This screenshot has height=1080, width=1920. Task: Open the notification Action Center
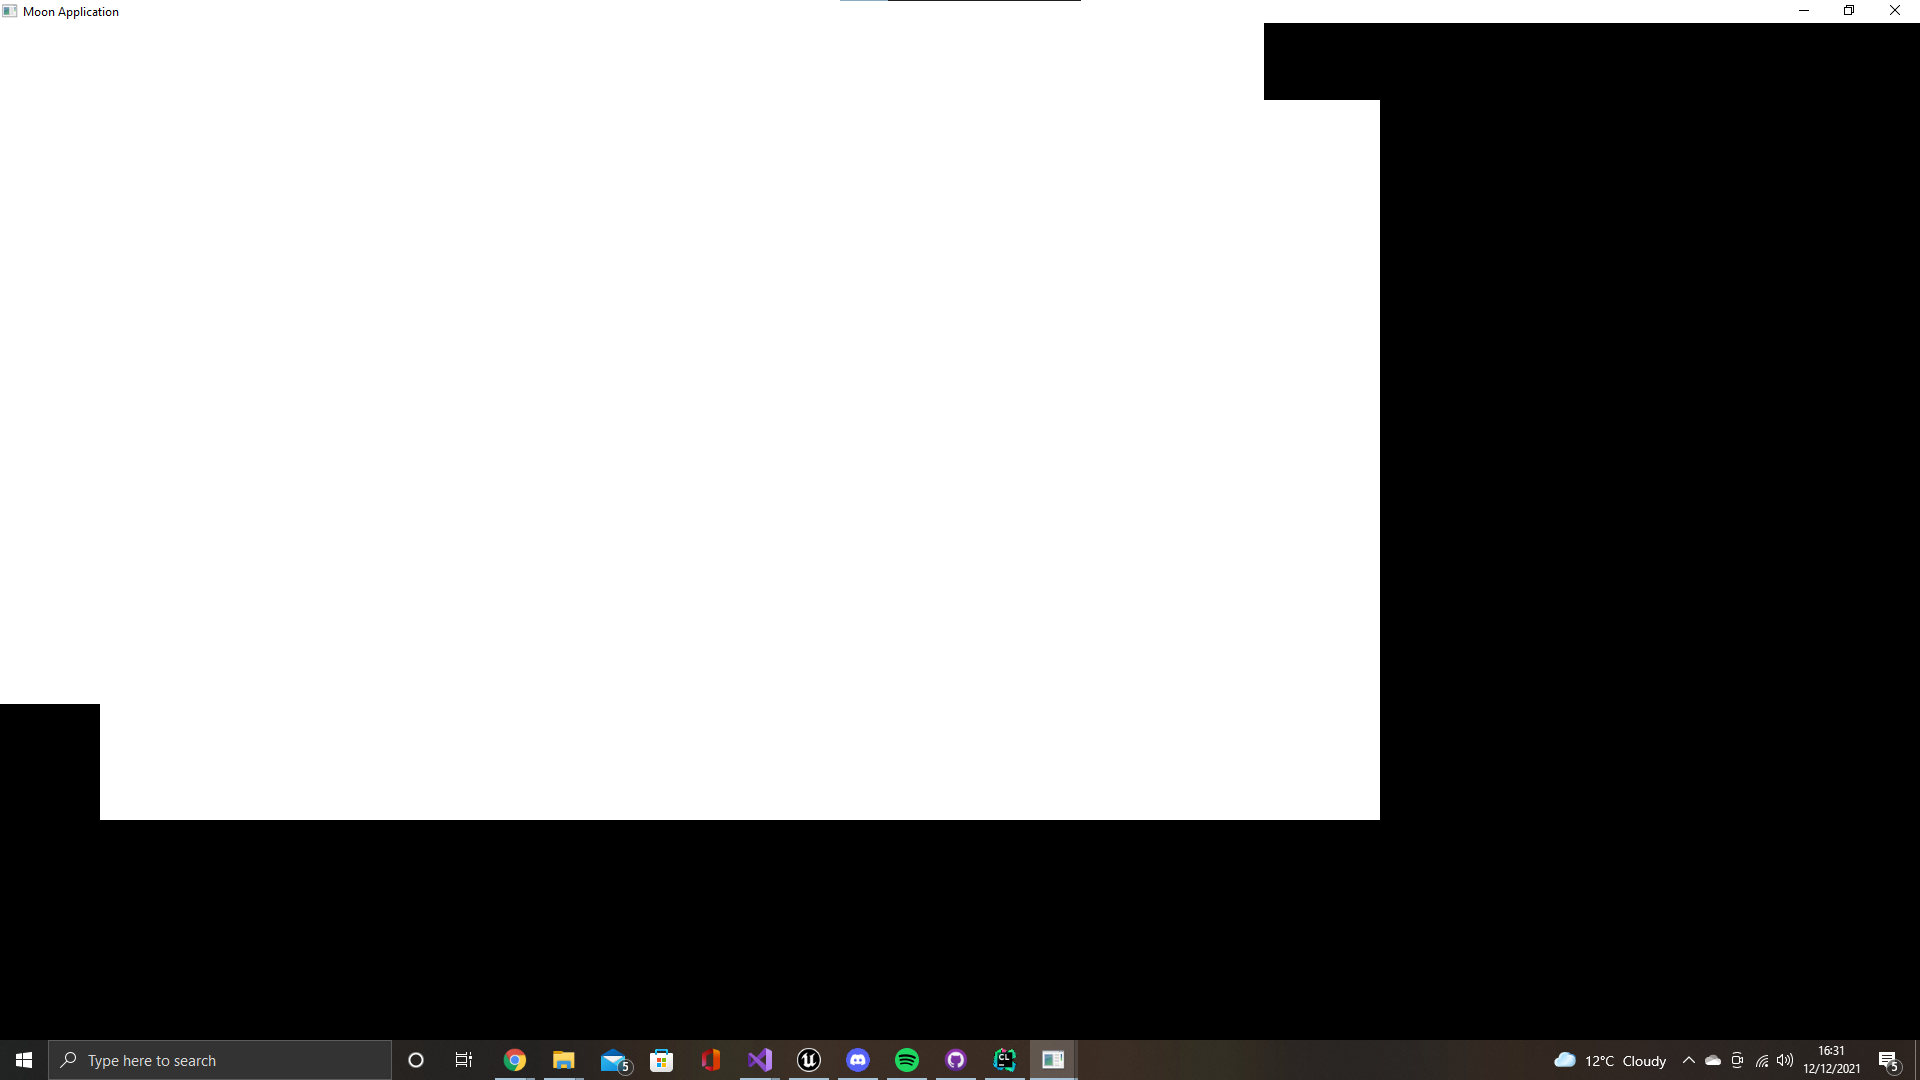[x=1888, y=1060]
